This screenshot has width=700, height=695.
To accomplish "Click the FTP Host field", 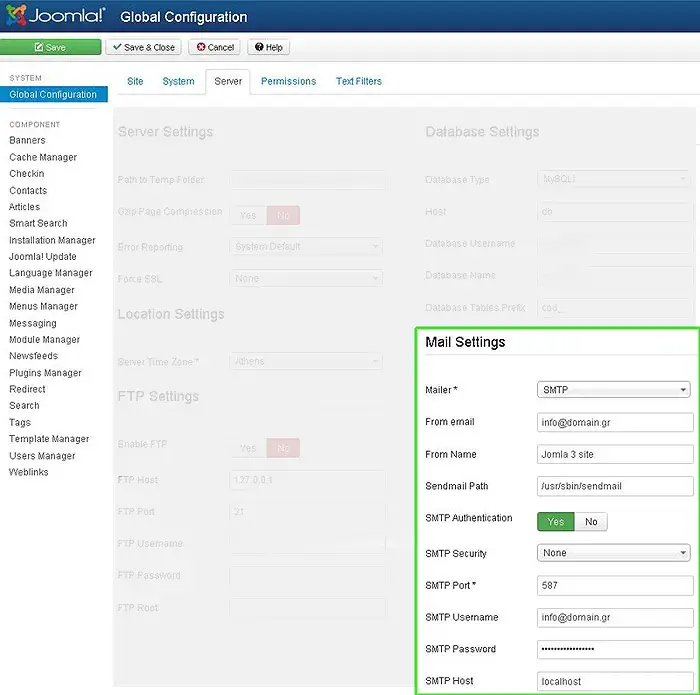I will 308,480.
